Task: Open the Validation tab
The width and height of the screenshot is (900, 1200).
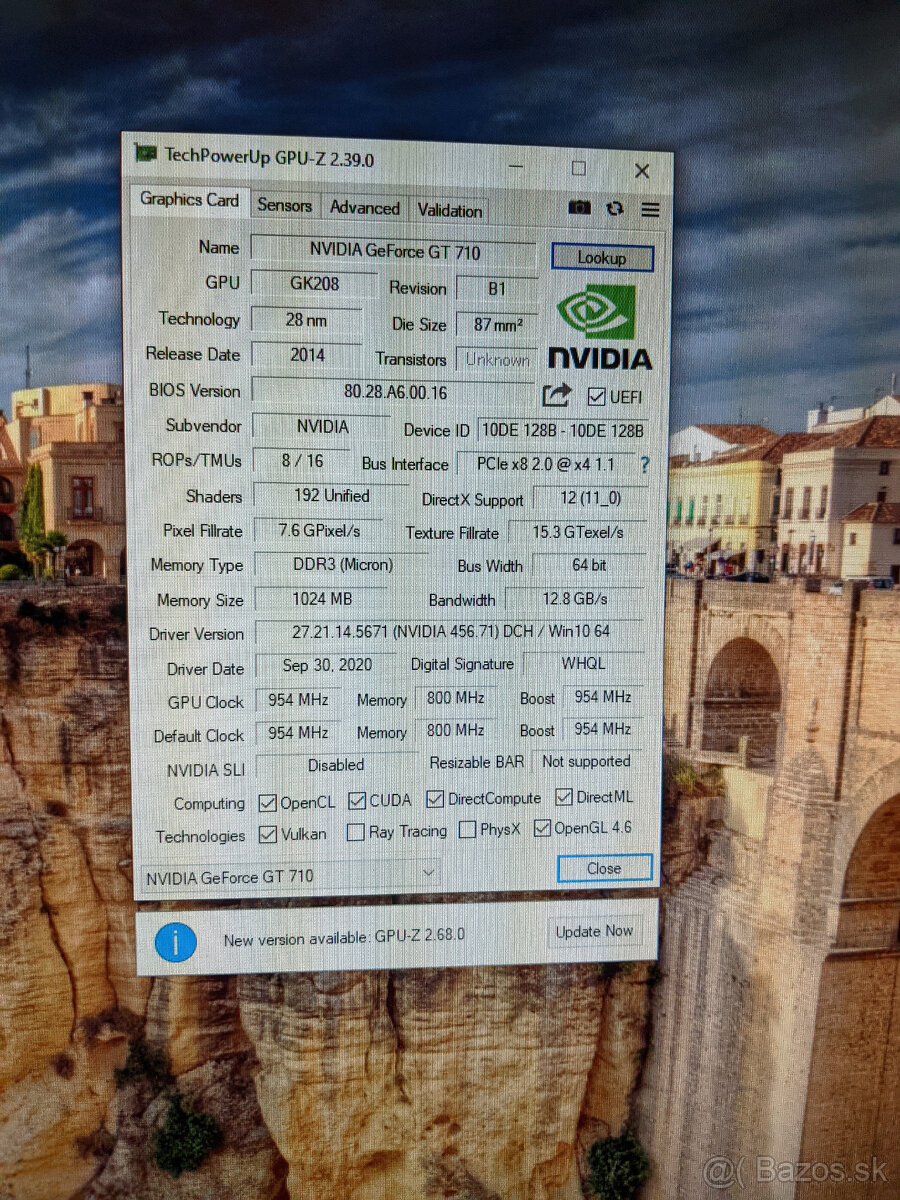Action: click(449, 211)
